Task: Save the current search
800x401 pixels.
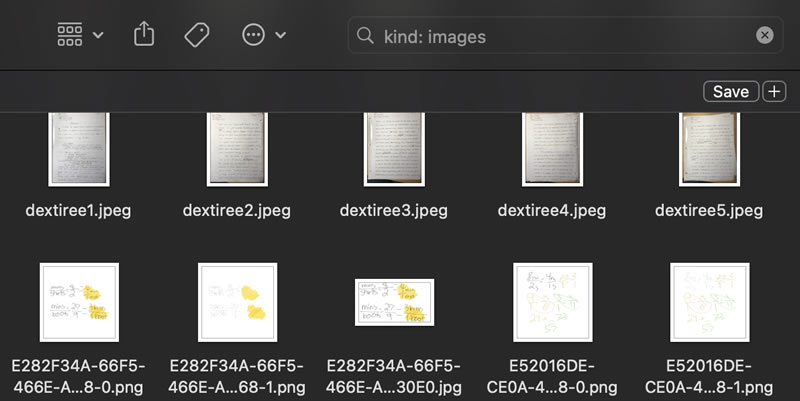Action: click(731, 92)
